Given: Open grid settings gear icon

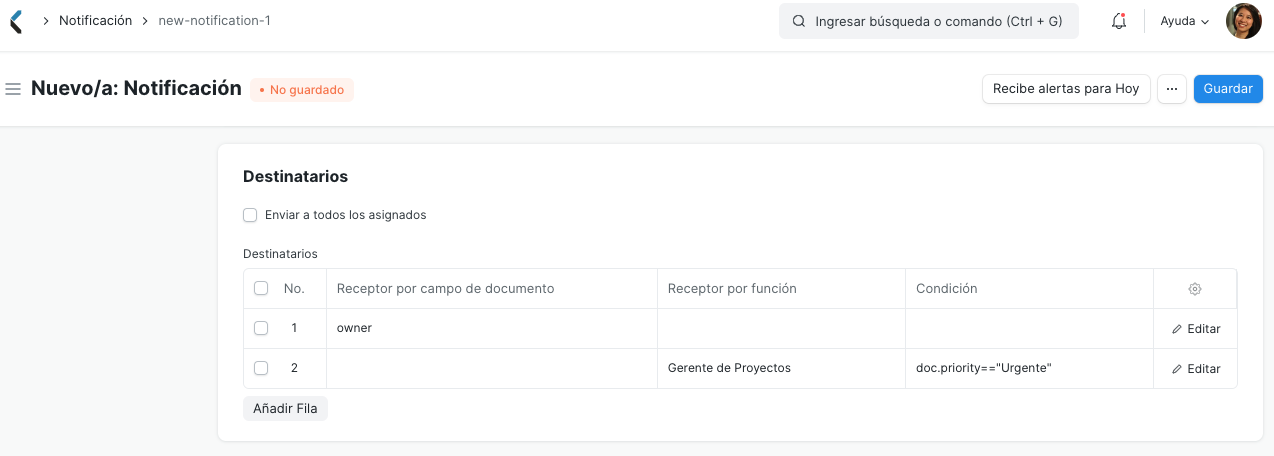Looking at the screenshot, I should point(1195,289).
